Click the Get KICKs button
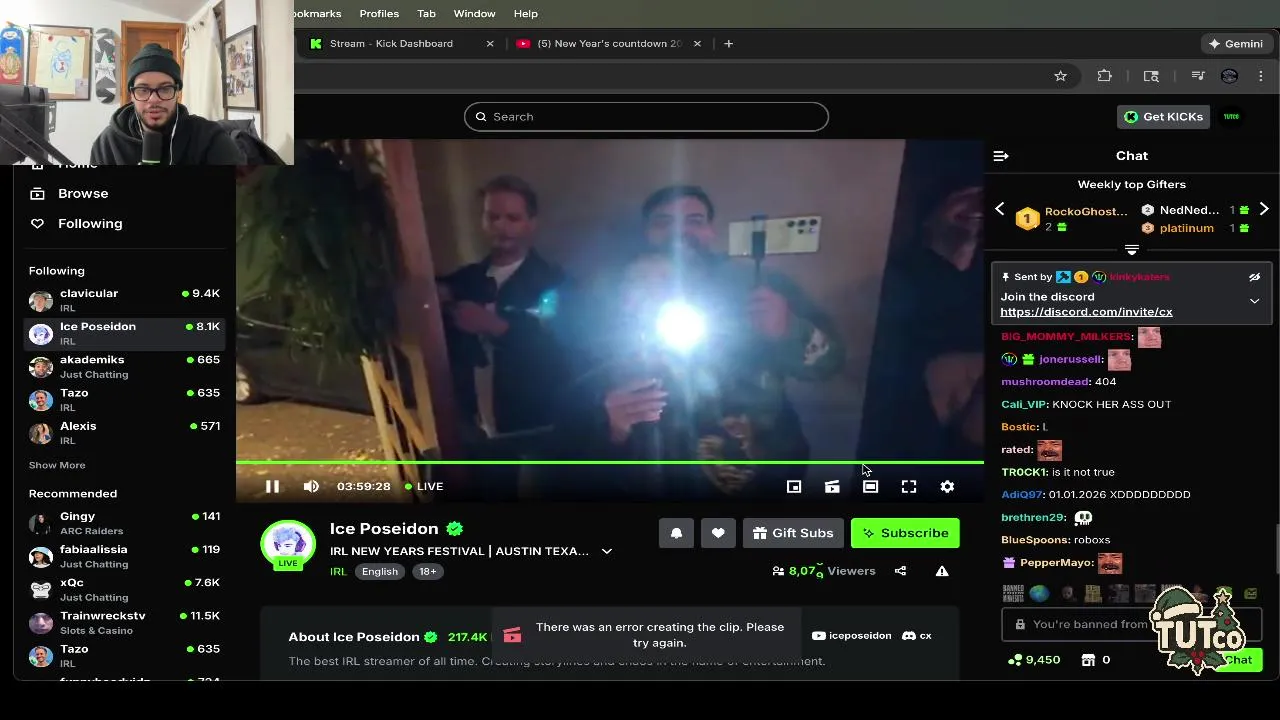The width and height of the screenshot is (1280, 720). (x=1163, y=117)
